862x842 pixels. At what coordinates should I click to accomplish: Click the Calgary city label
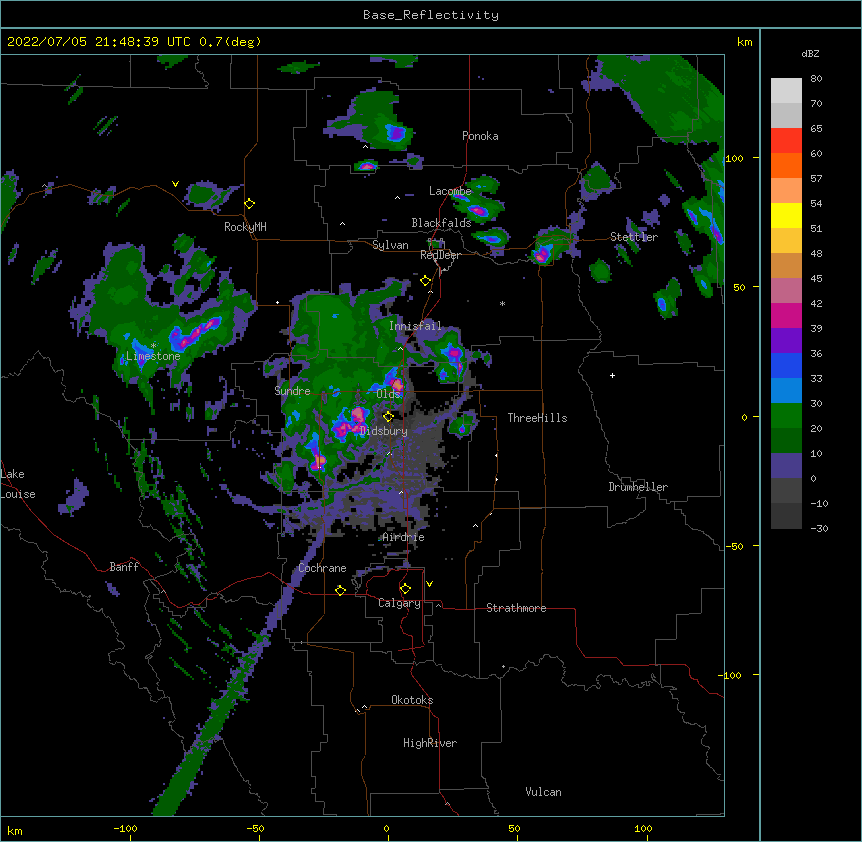[x=399, y=603]
